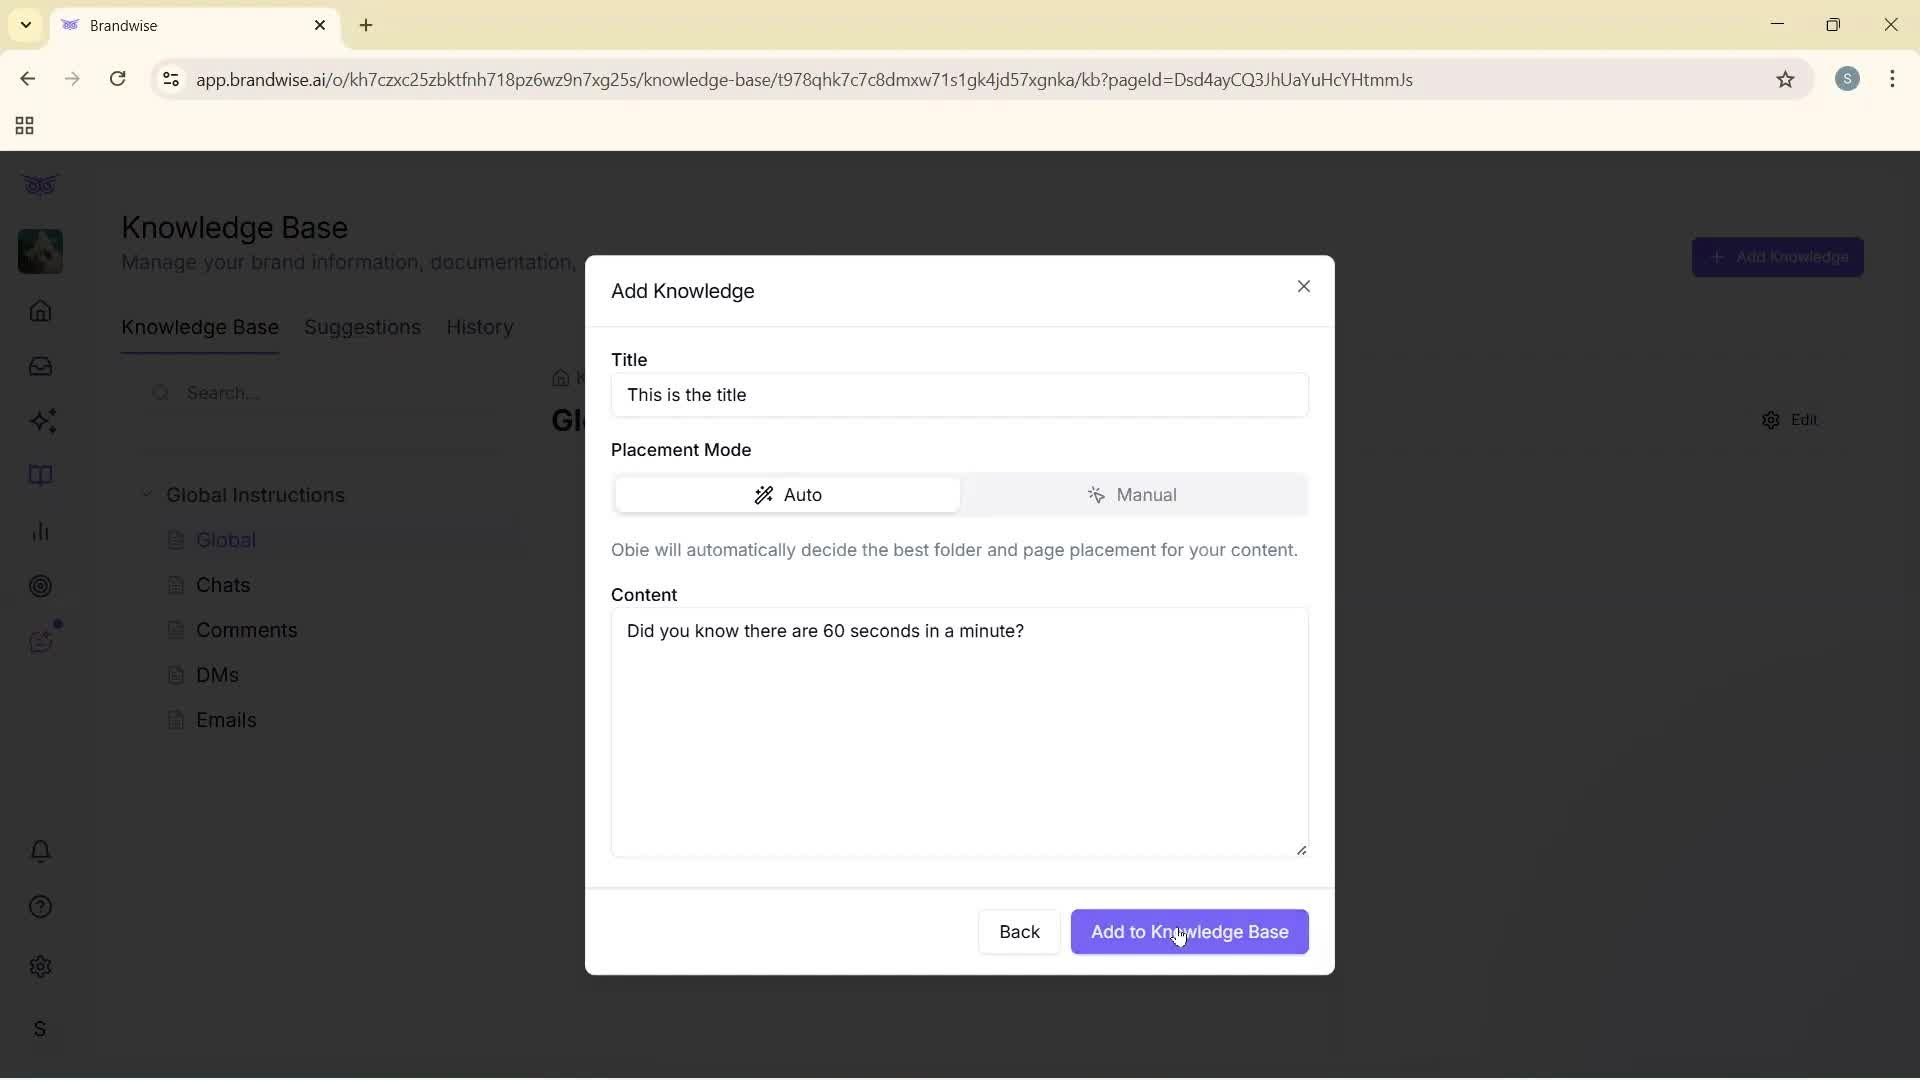
Task: Select Auto placement mode
Action: pos(786,494)
